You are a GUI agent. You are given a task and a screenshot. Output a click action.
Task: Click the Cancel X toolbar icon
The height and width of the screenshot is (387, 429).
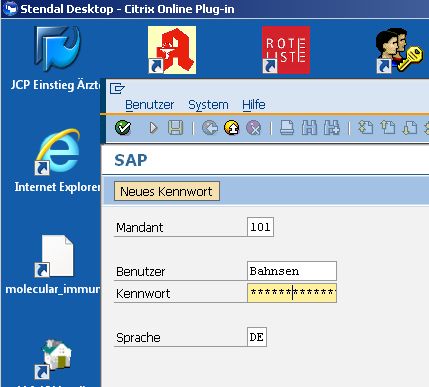tap(254, 128)
